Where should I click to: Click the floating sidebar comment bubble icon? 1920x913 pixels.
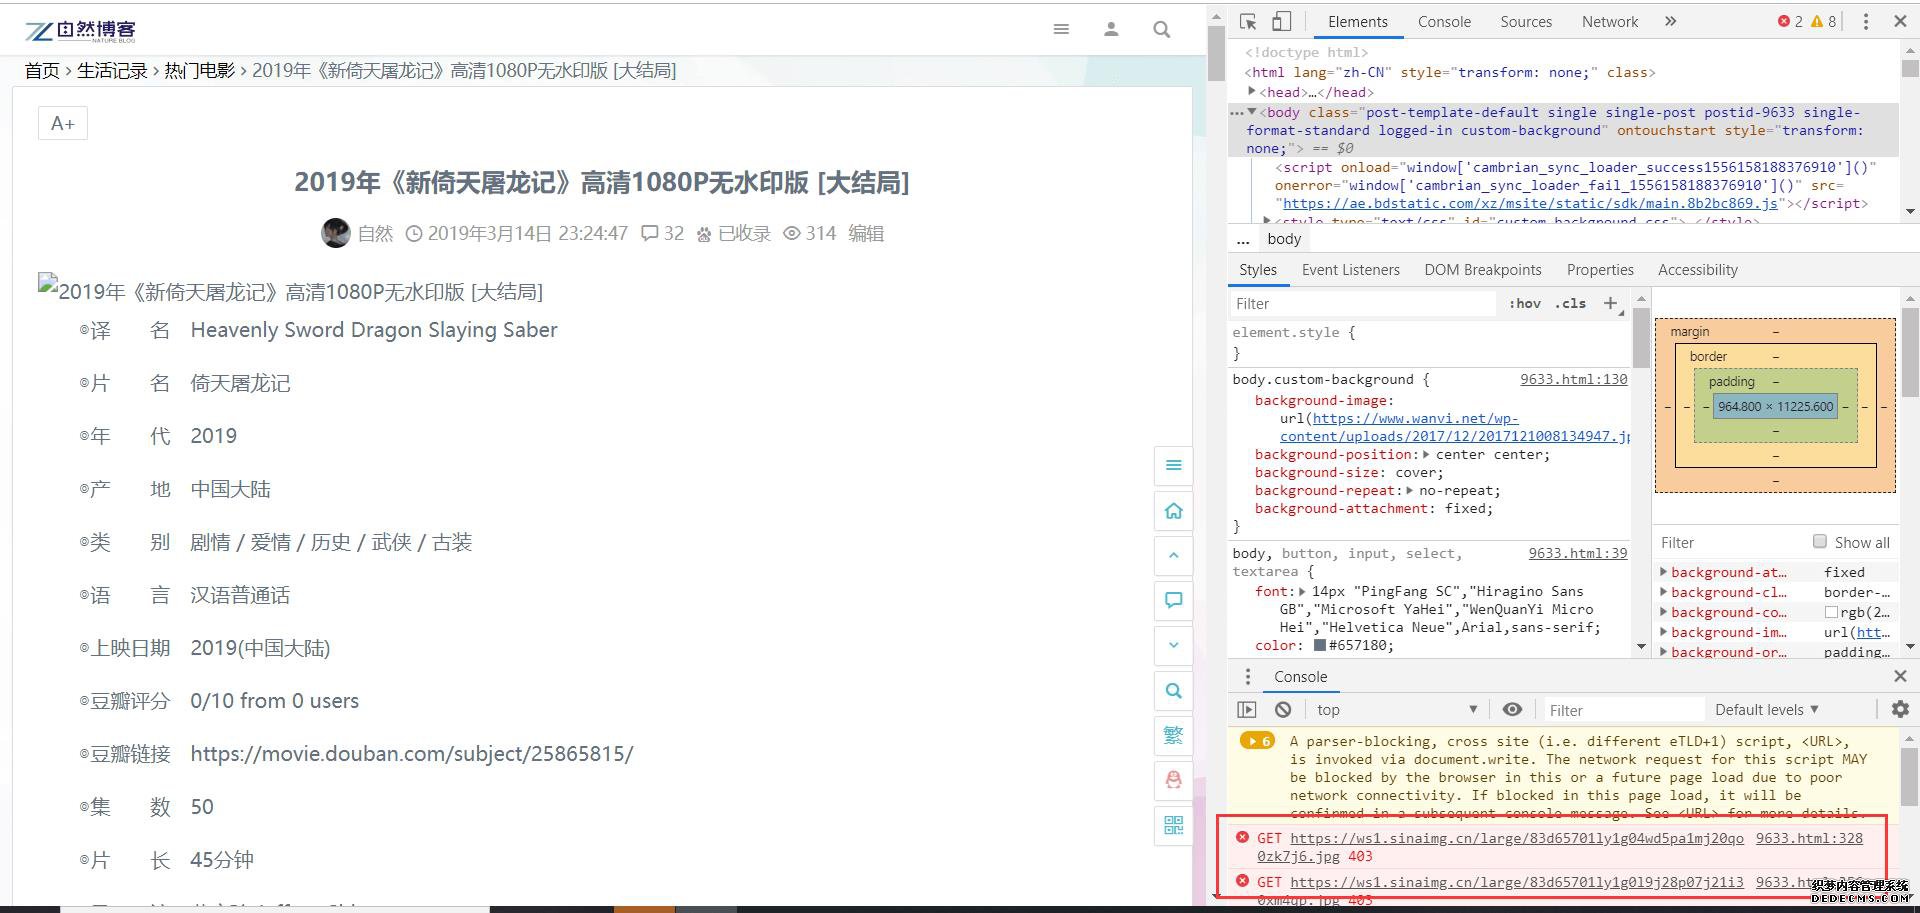tap(1173, 600)
